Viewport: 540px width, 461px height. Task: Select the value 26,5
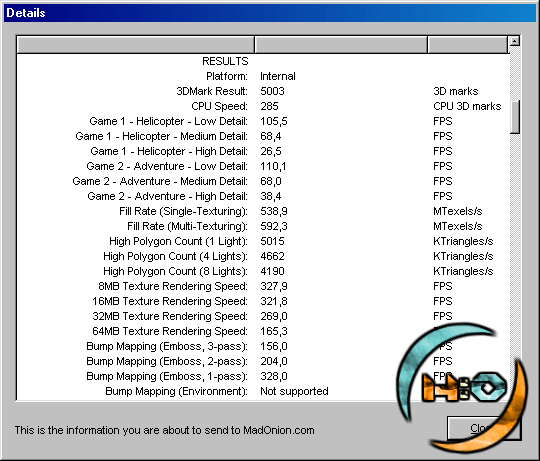point(271,151)
